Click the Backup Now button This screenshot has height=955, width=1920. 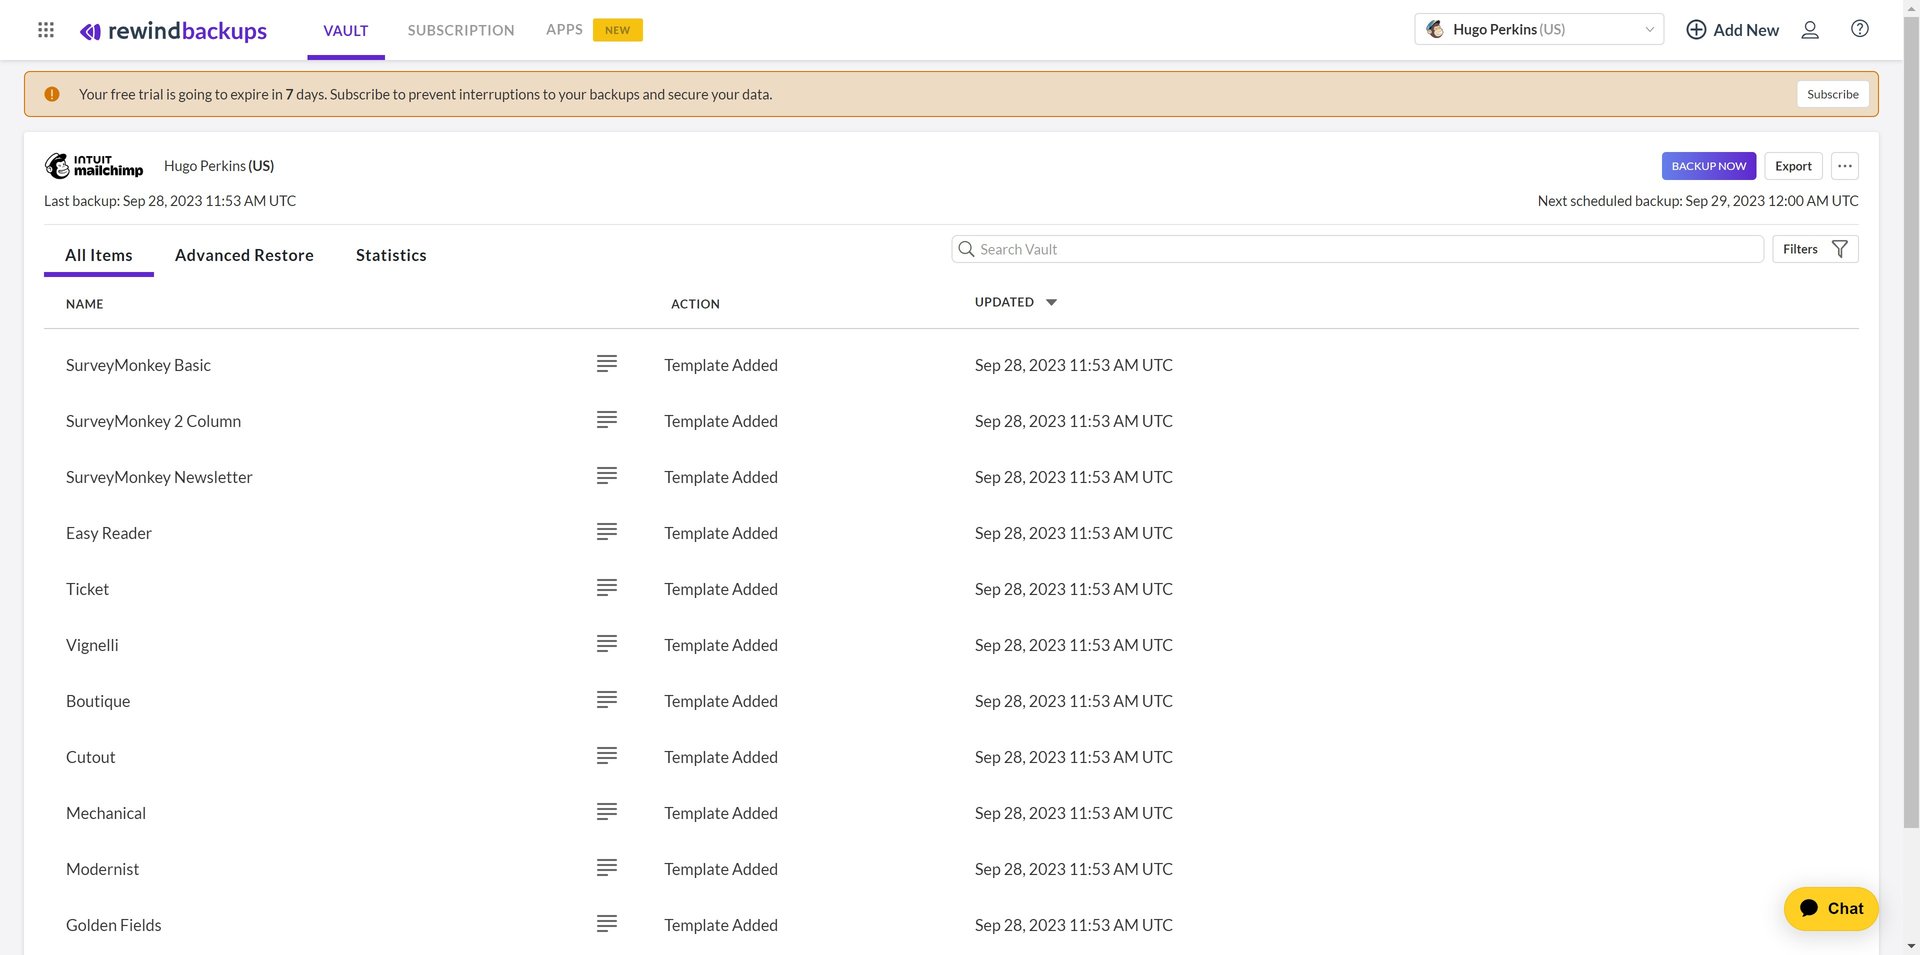click(x=1708, y=166)
